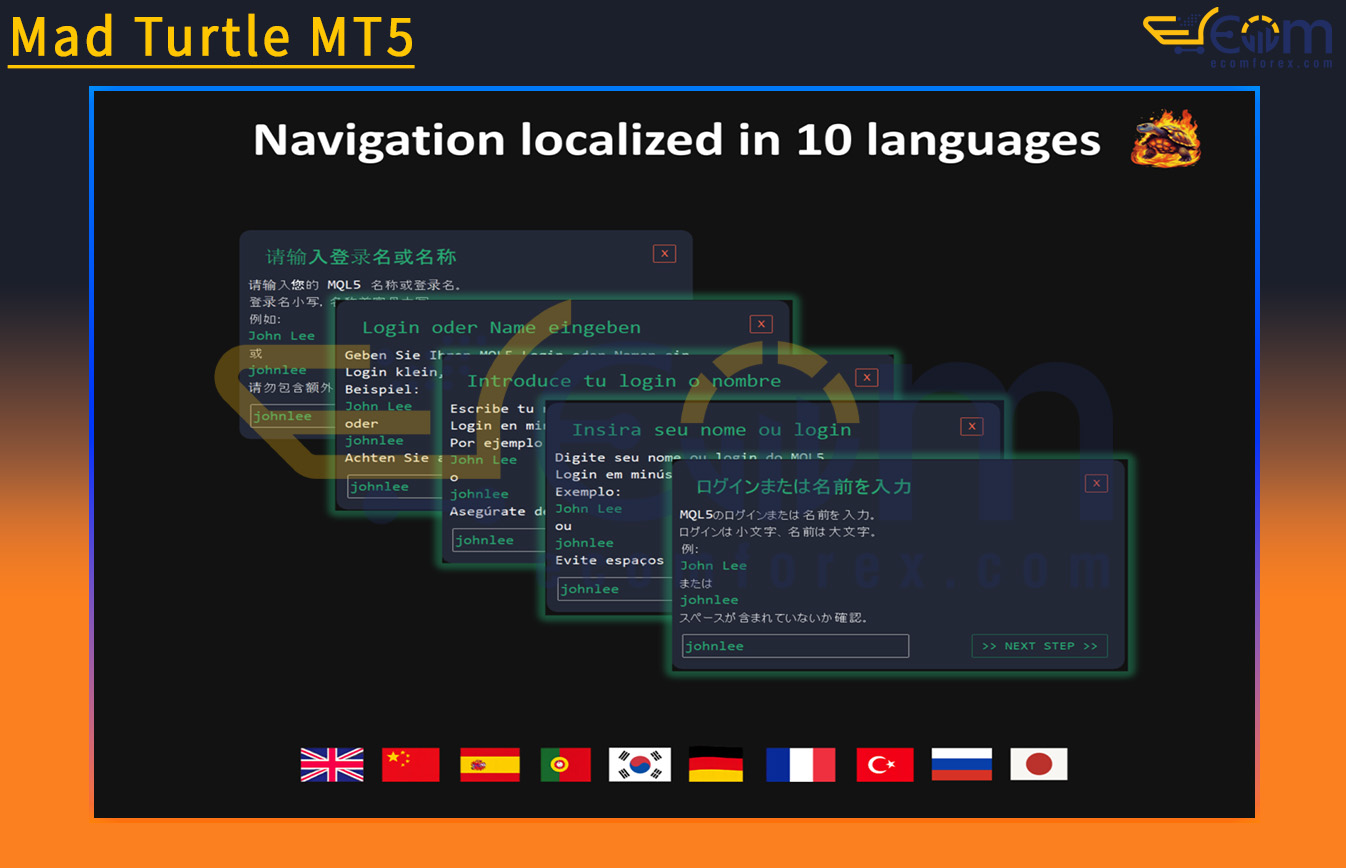Close the Chinese login dialog
1346x868 pixels.
tap(664, 254)
